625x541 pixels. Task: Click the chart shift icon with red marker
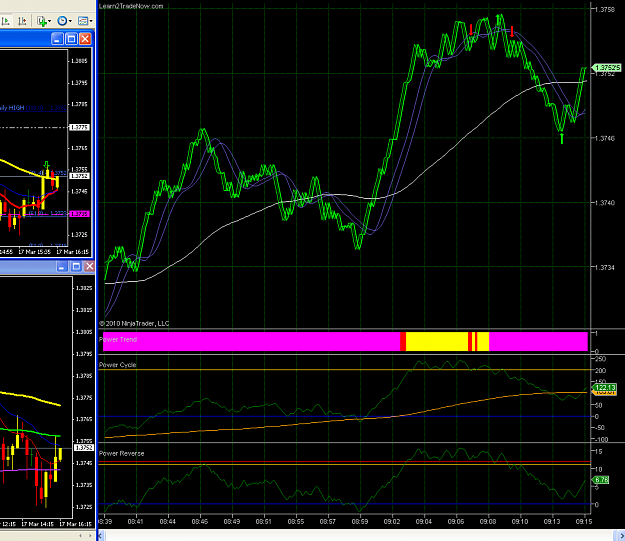click(x=22, y=21)
